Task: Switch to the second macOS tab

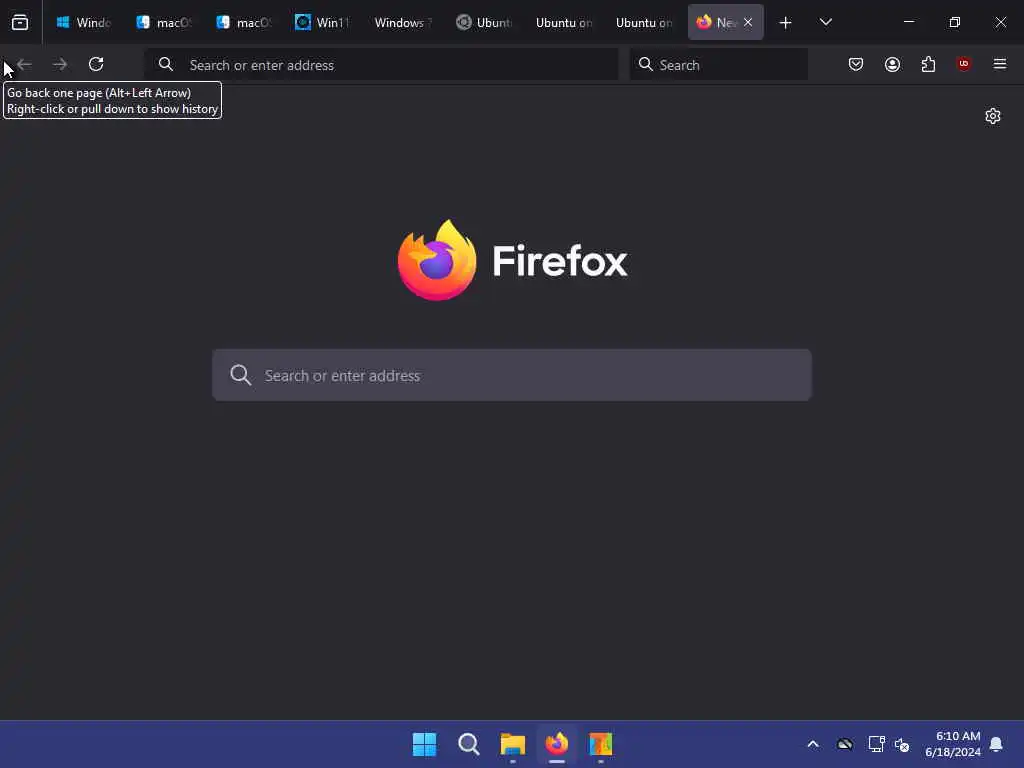Action: 244,22
